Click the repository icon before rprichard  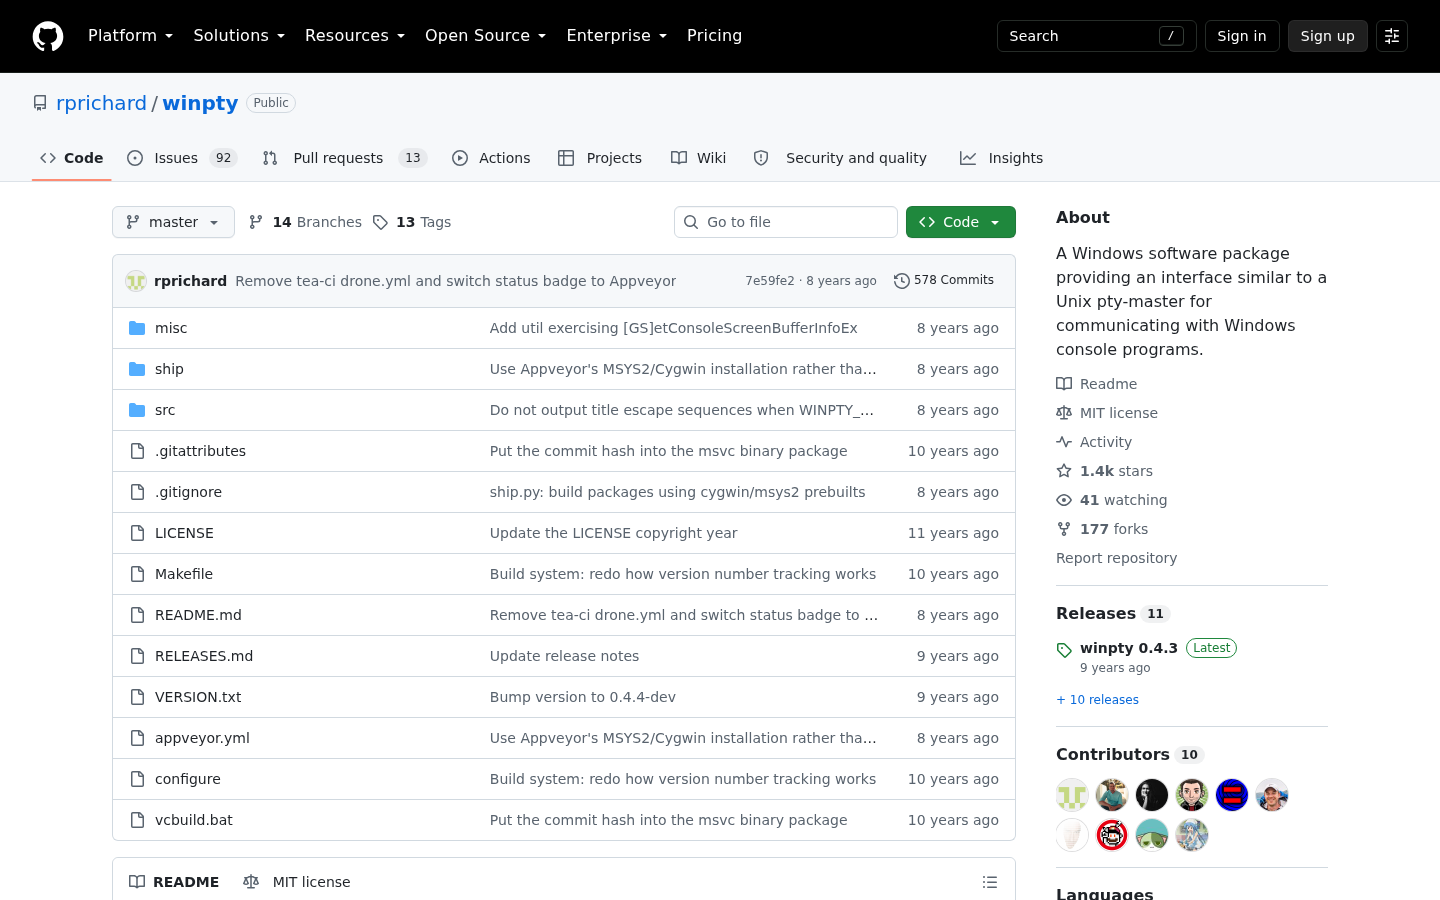coord(40,103)
